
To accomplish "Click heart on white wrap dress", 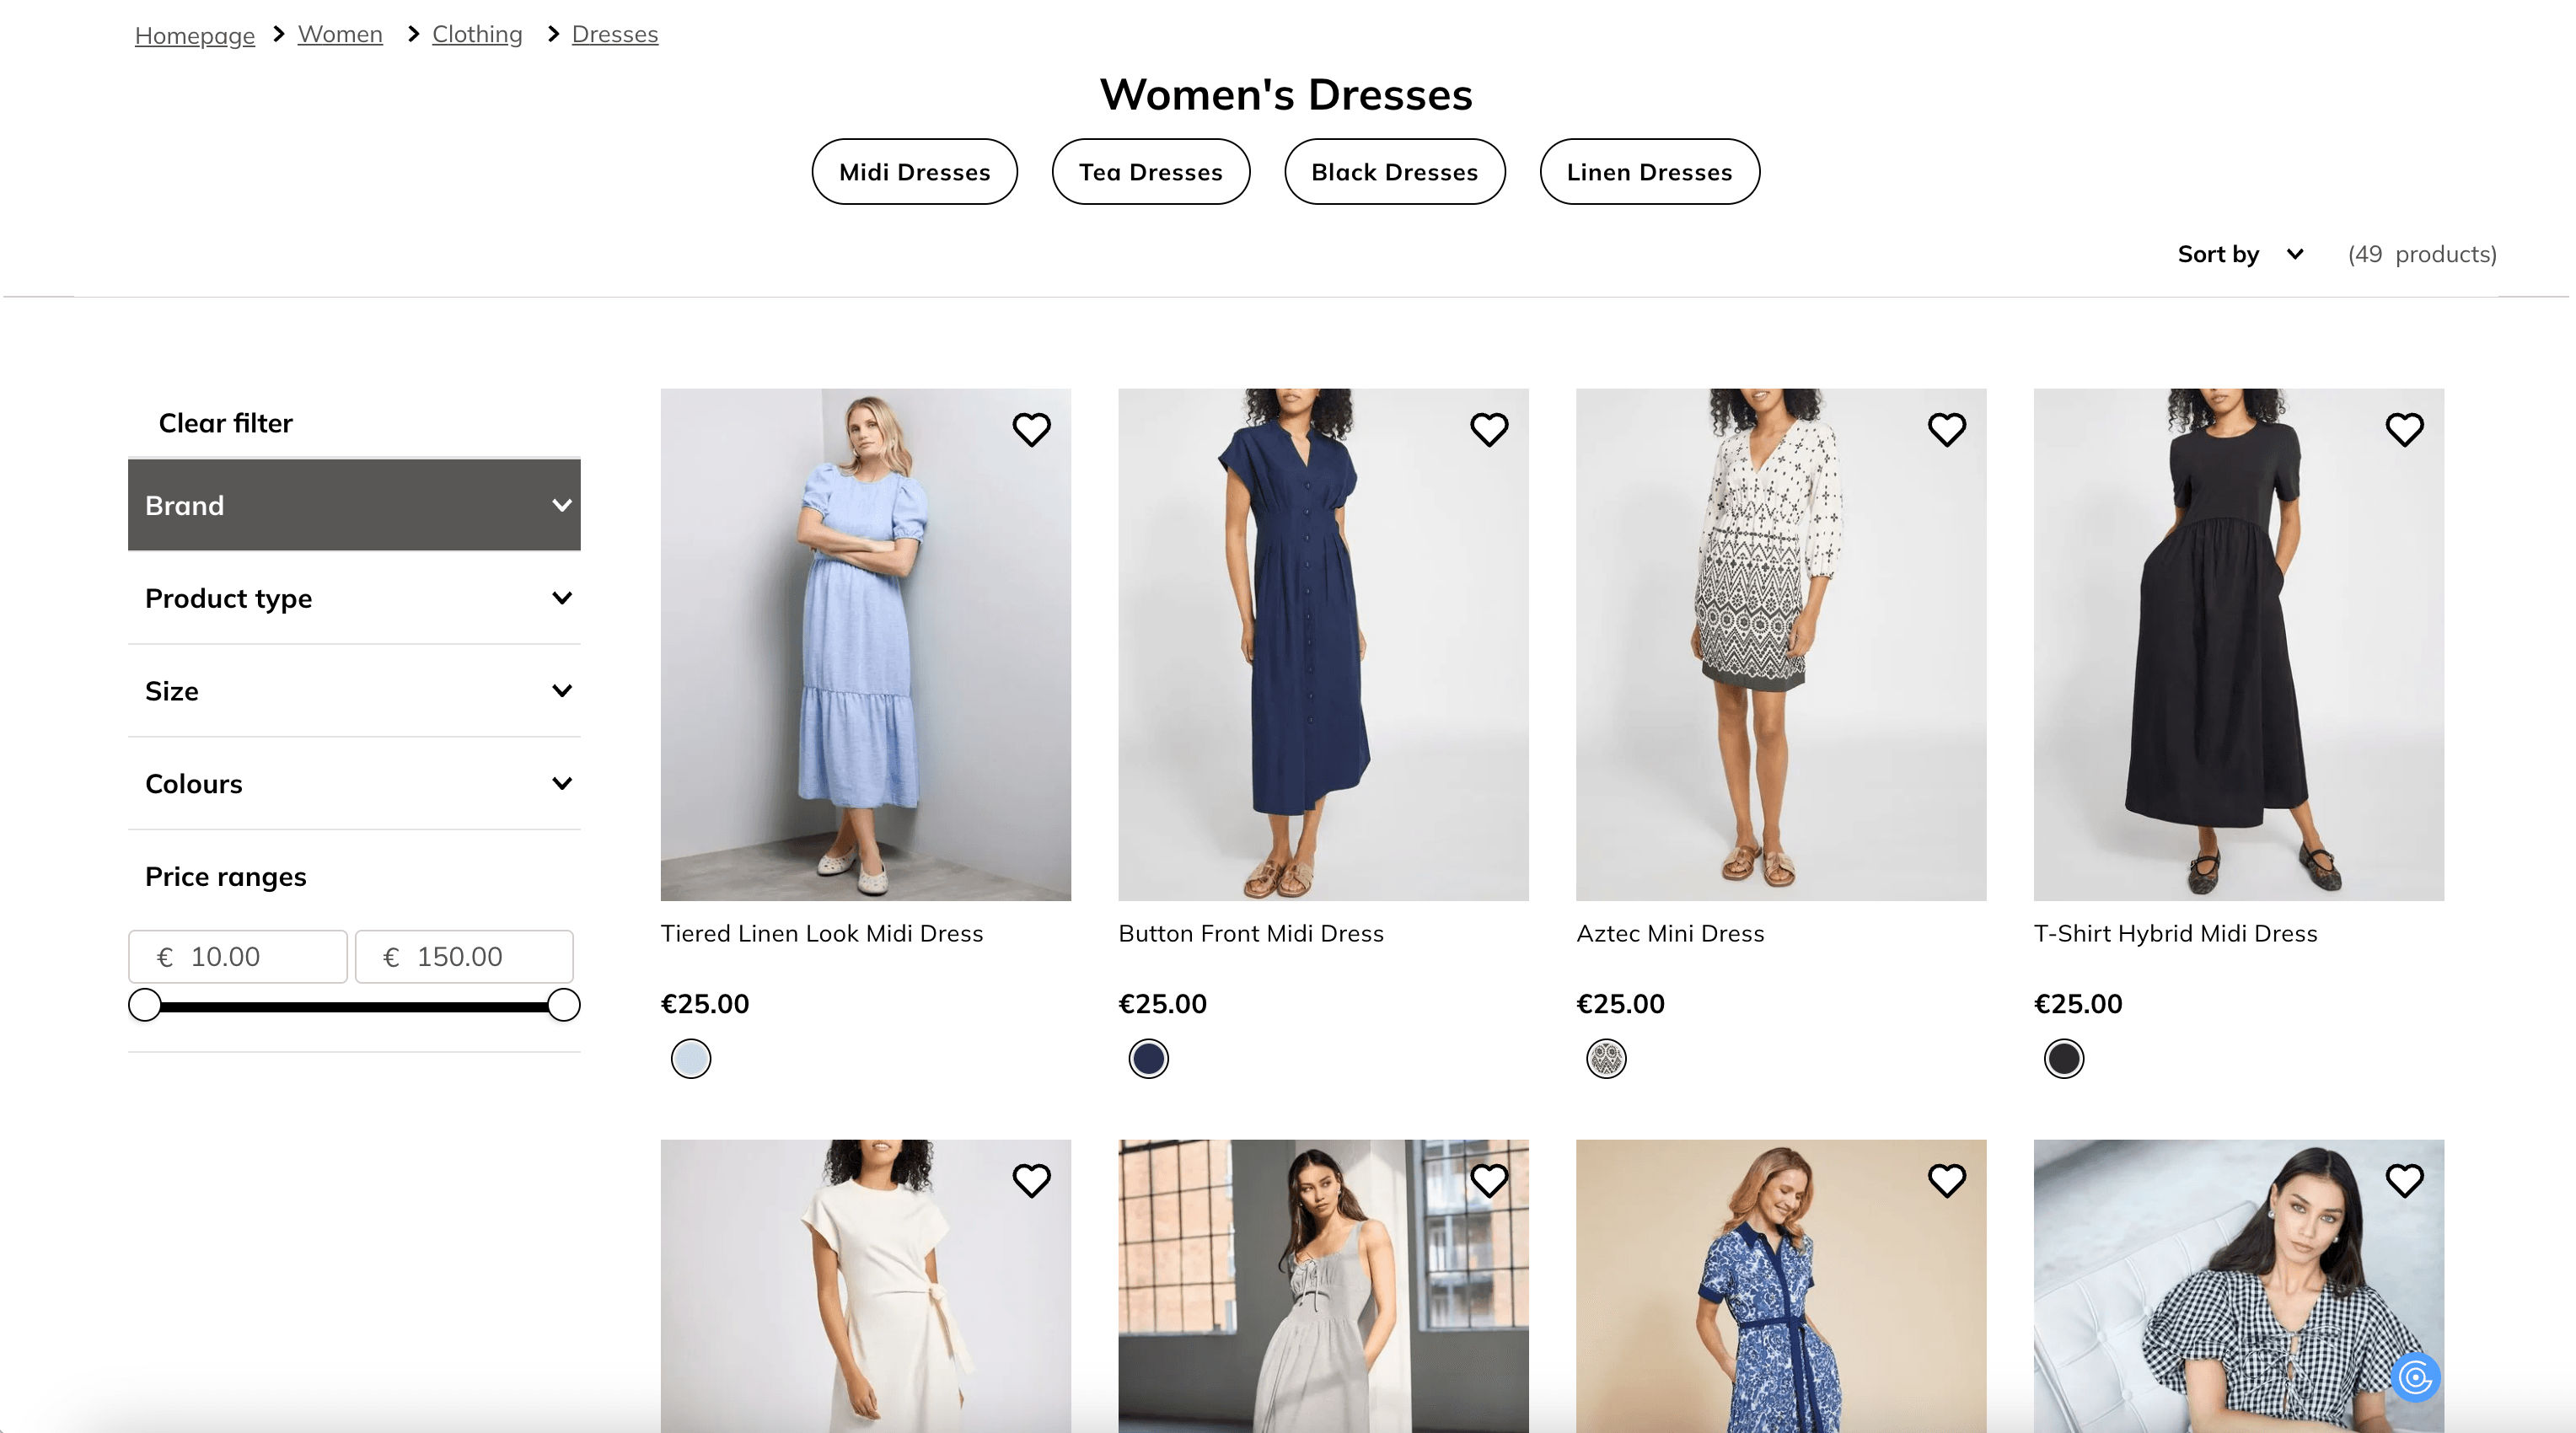I will click(1031, 1181).
